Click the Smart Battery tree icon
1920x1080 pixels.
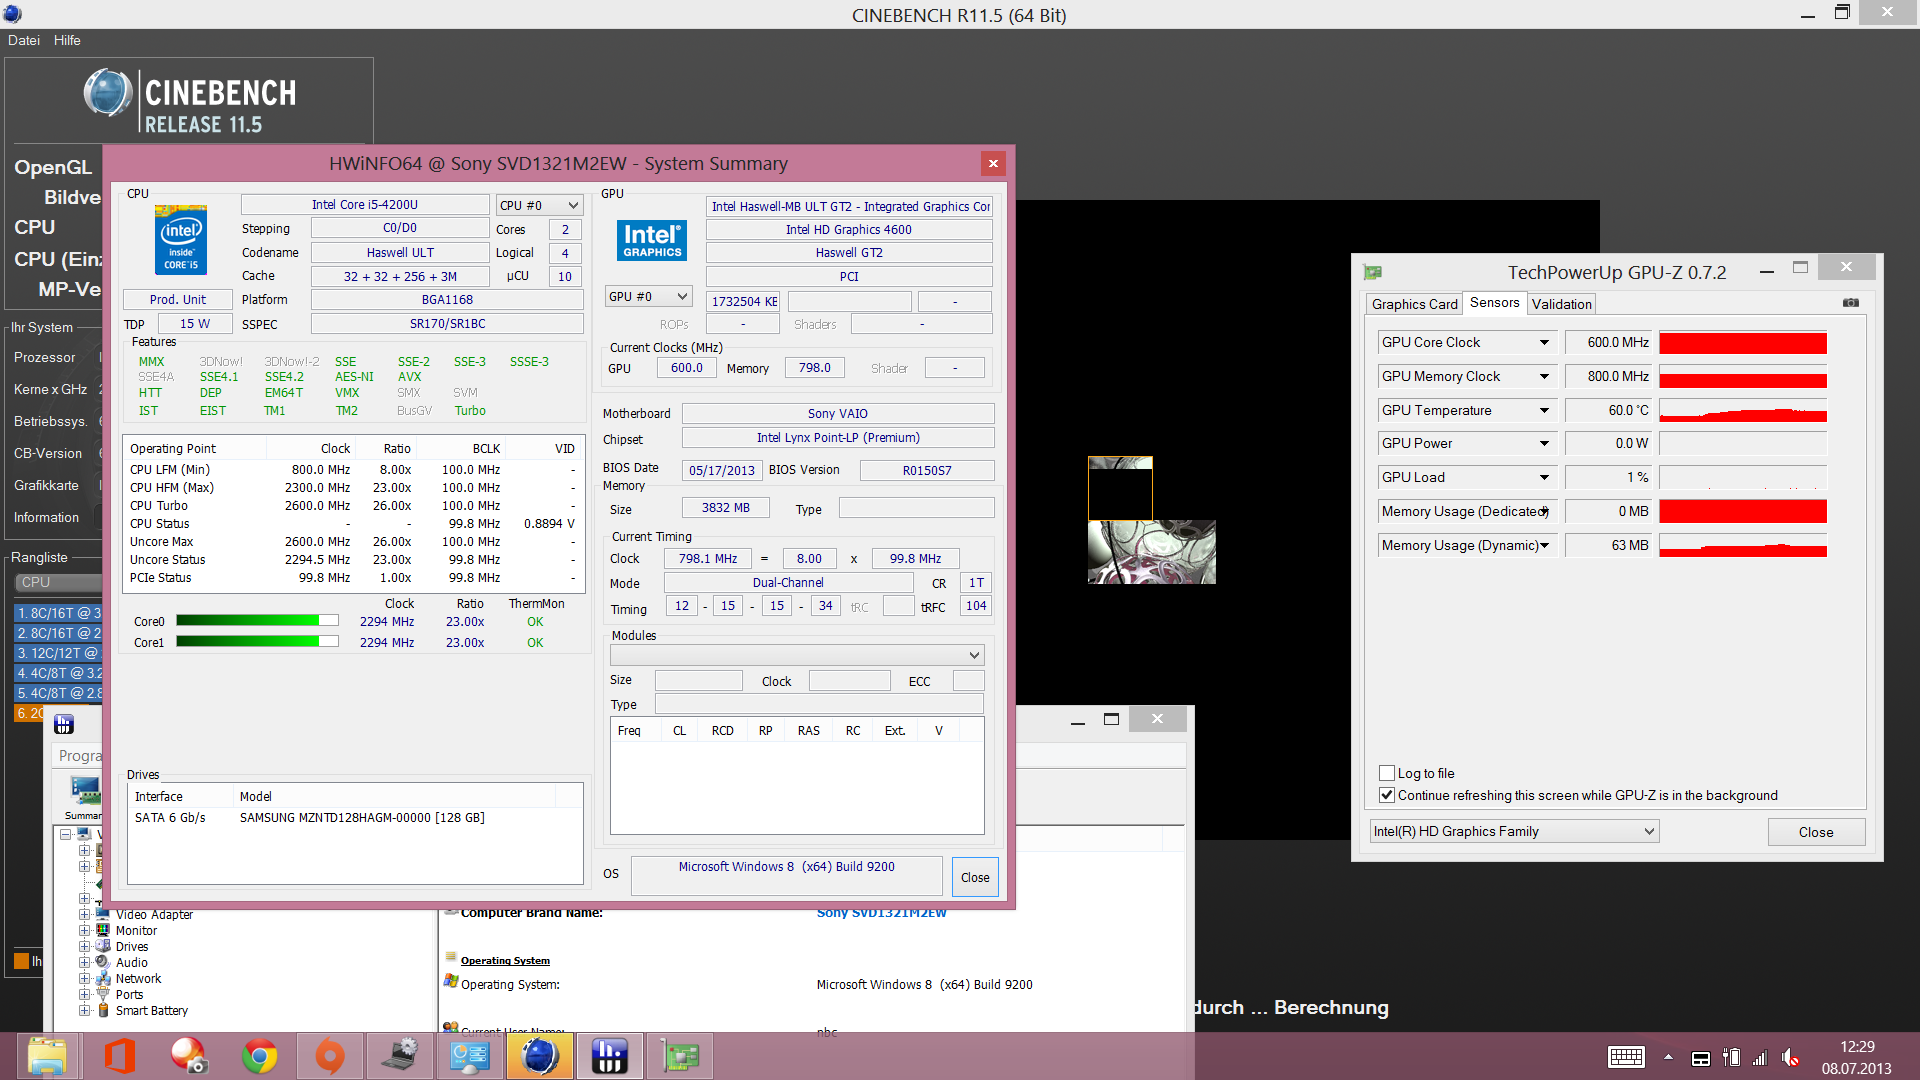point(103,1010)
